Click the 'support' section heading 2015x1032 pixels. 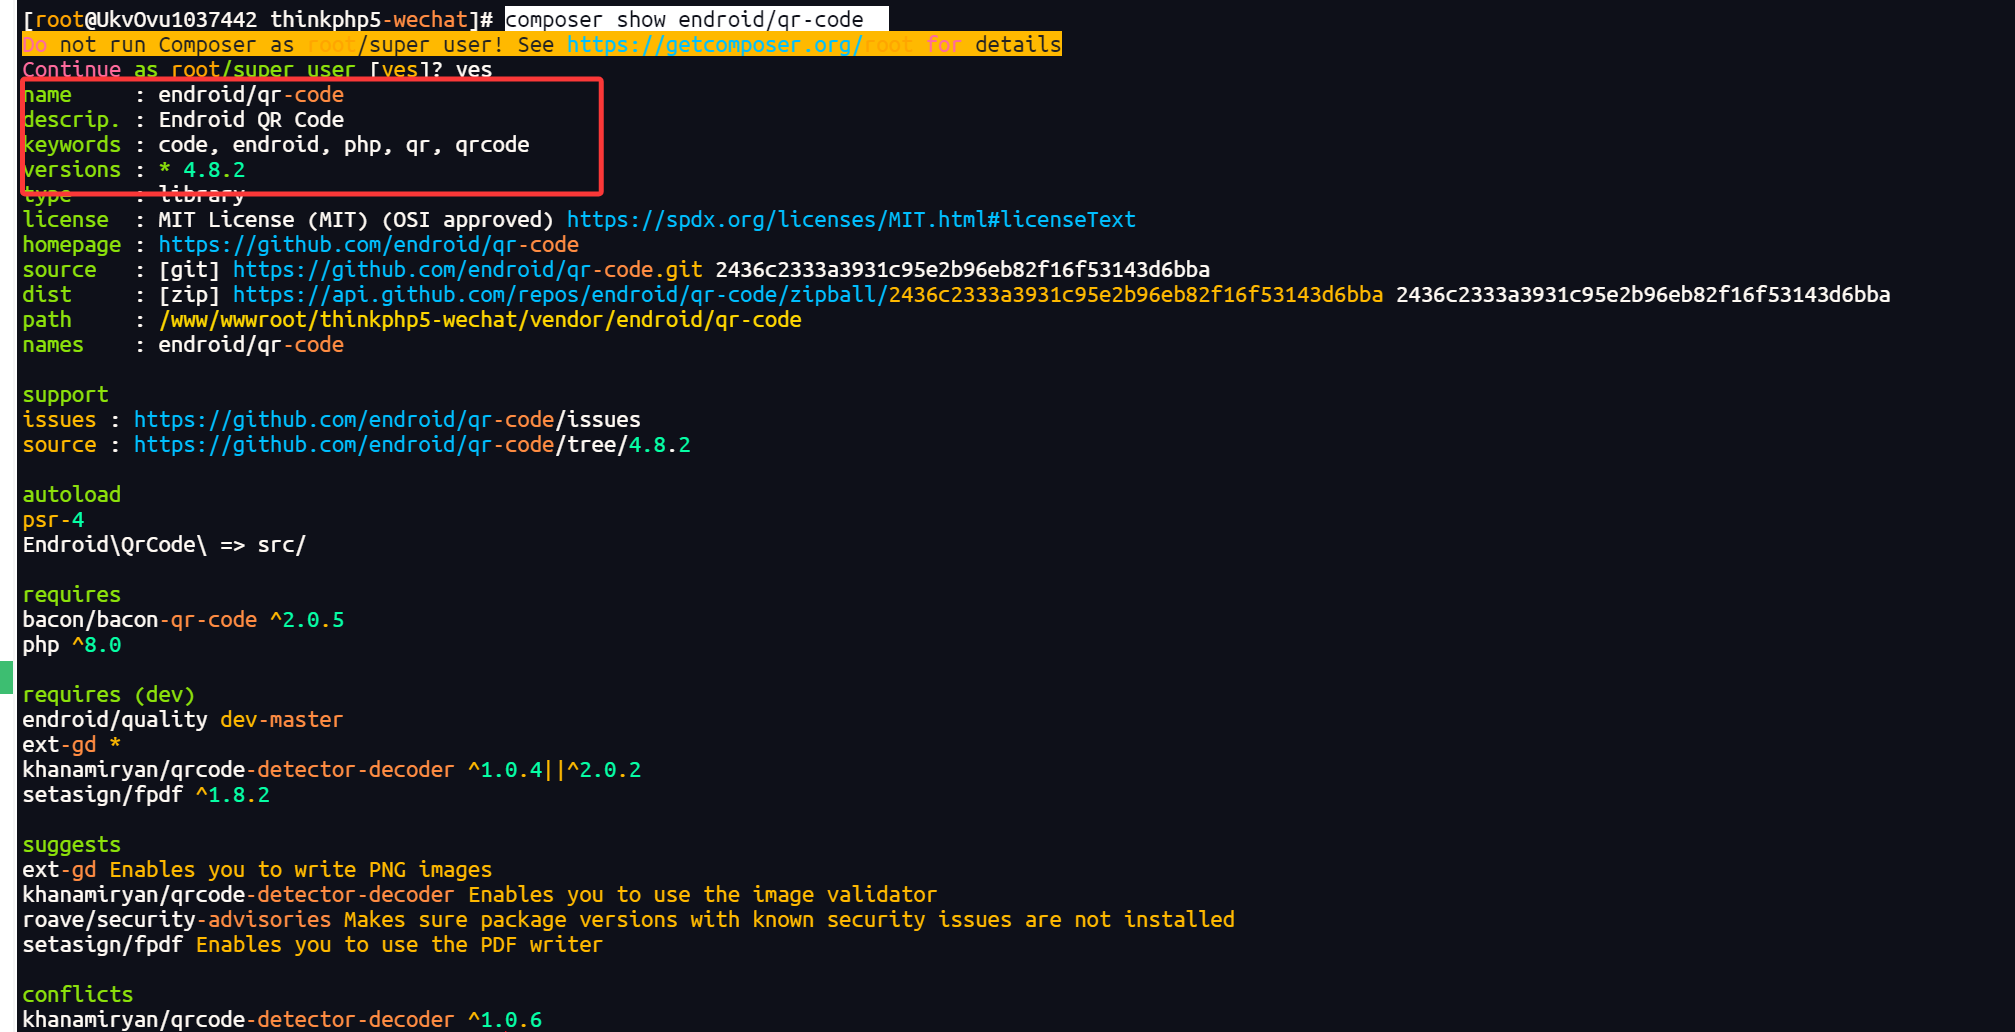65,395
